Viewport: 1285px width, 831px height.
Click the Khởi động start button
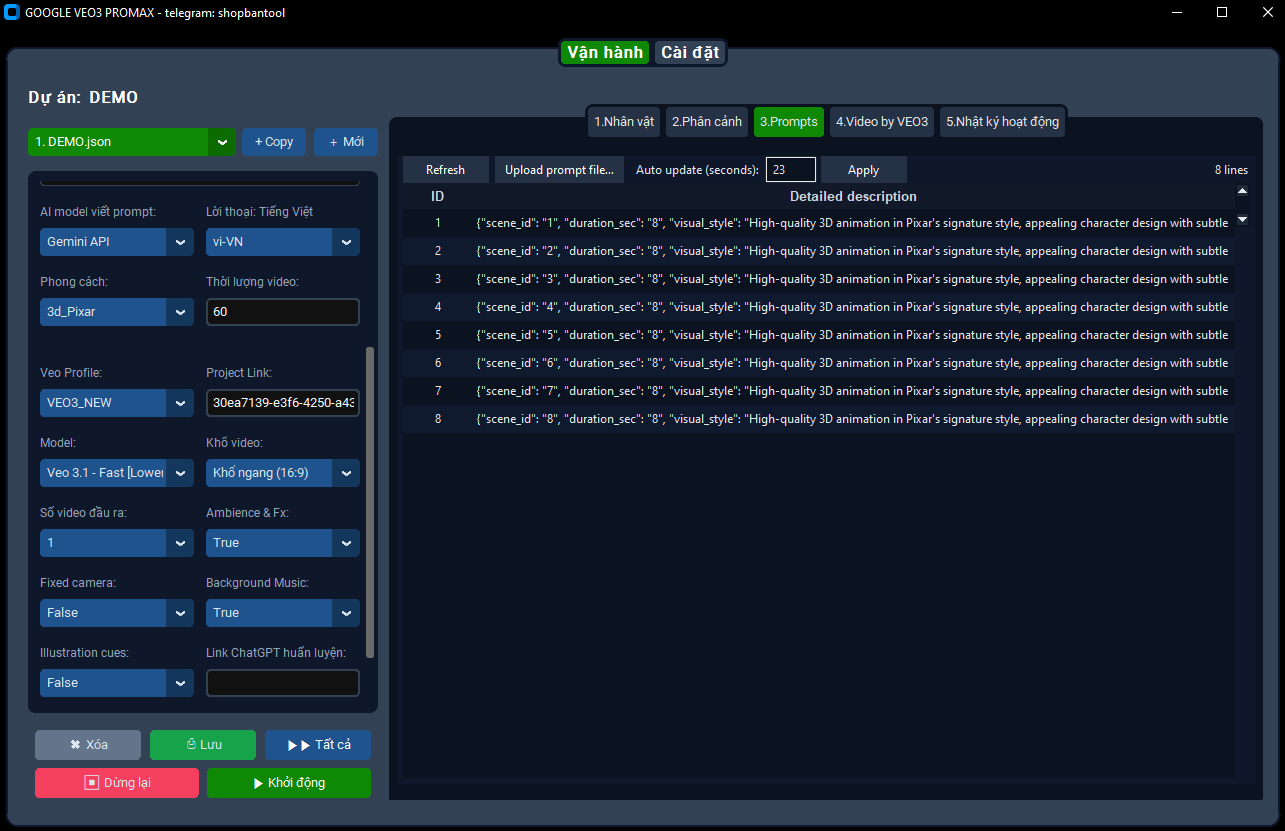(288, 783)
